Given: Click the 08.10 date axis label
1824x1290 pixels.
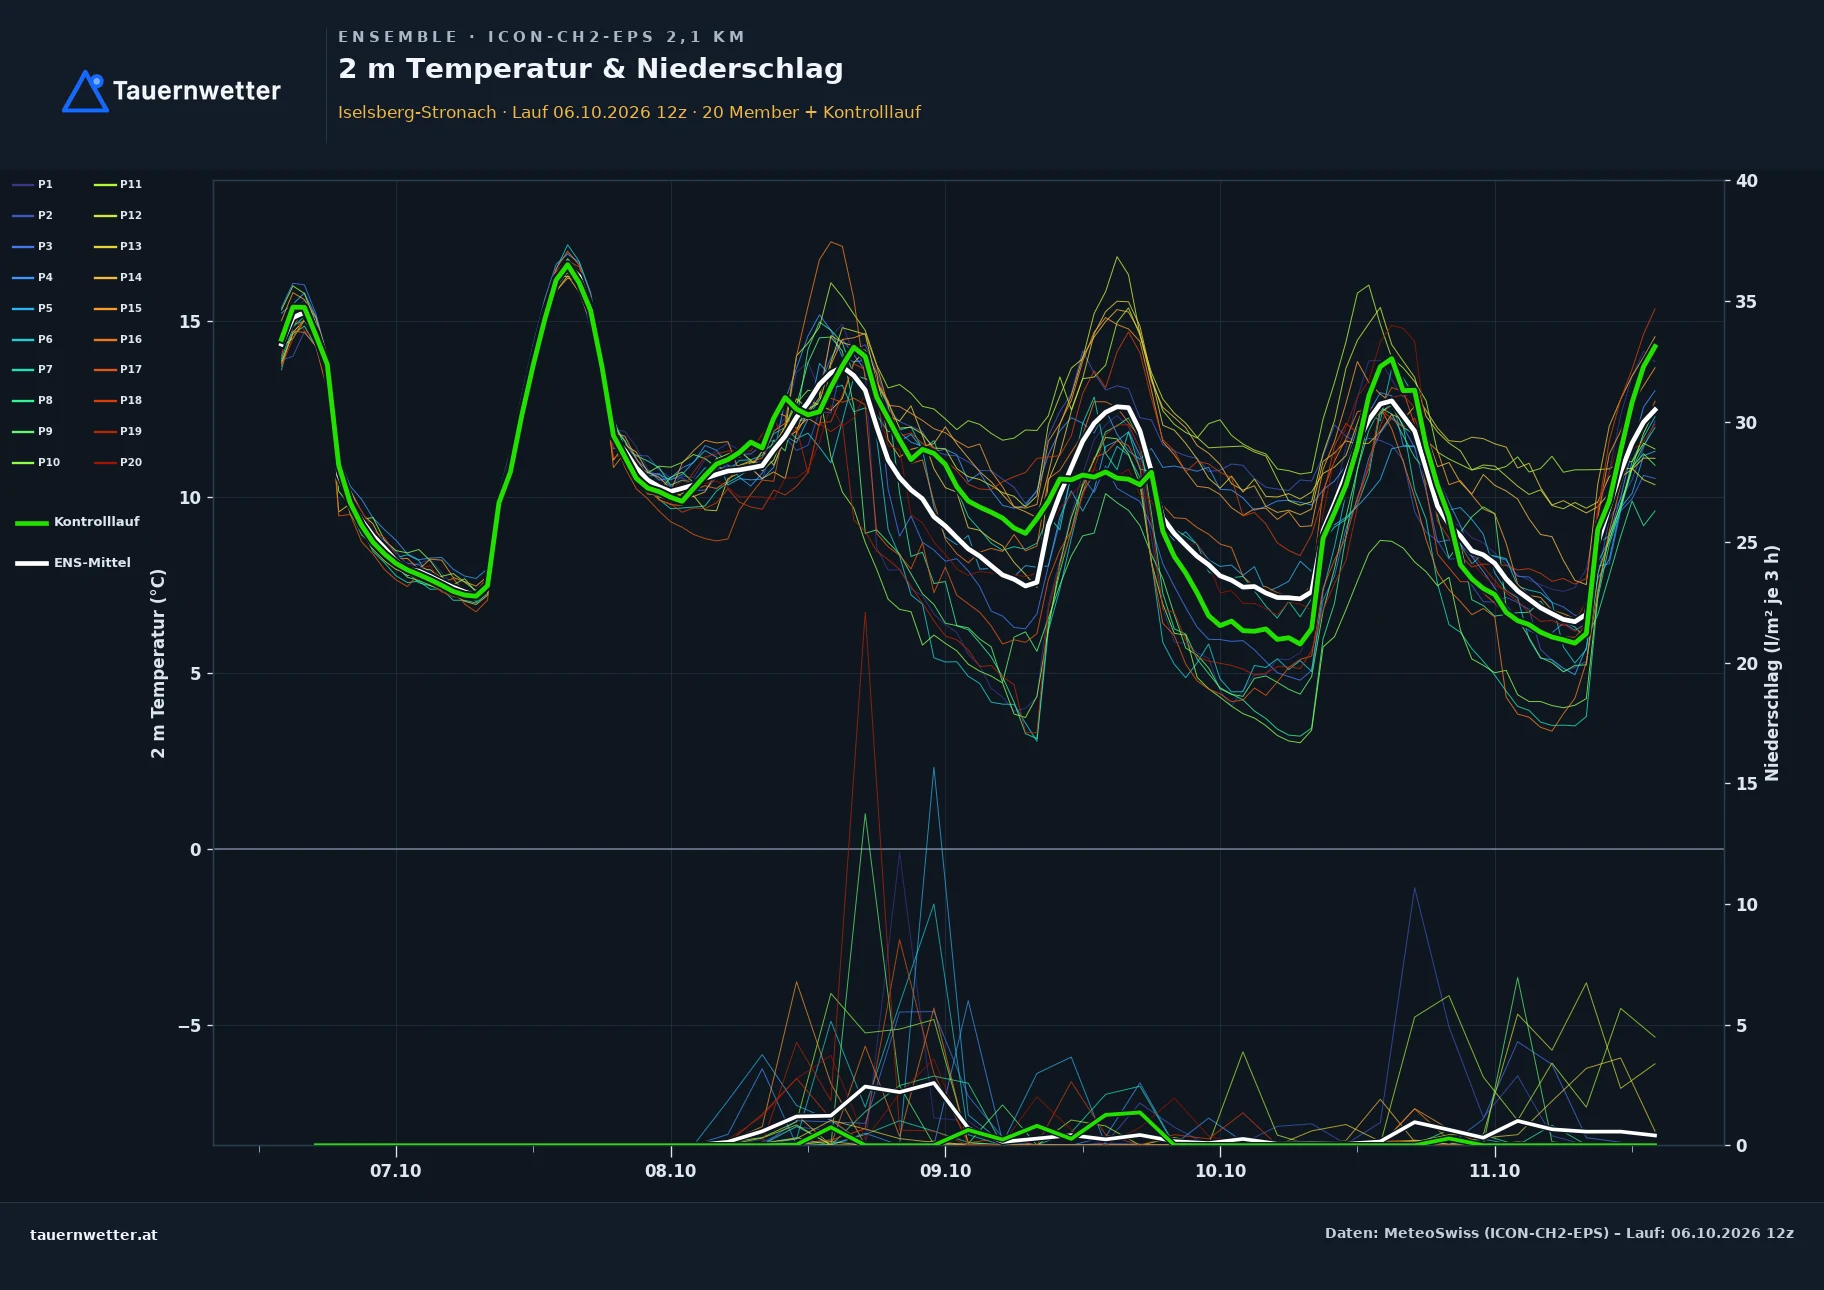Looking at the screenshot, I should [x=670, y=1171].
